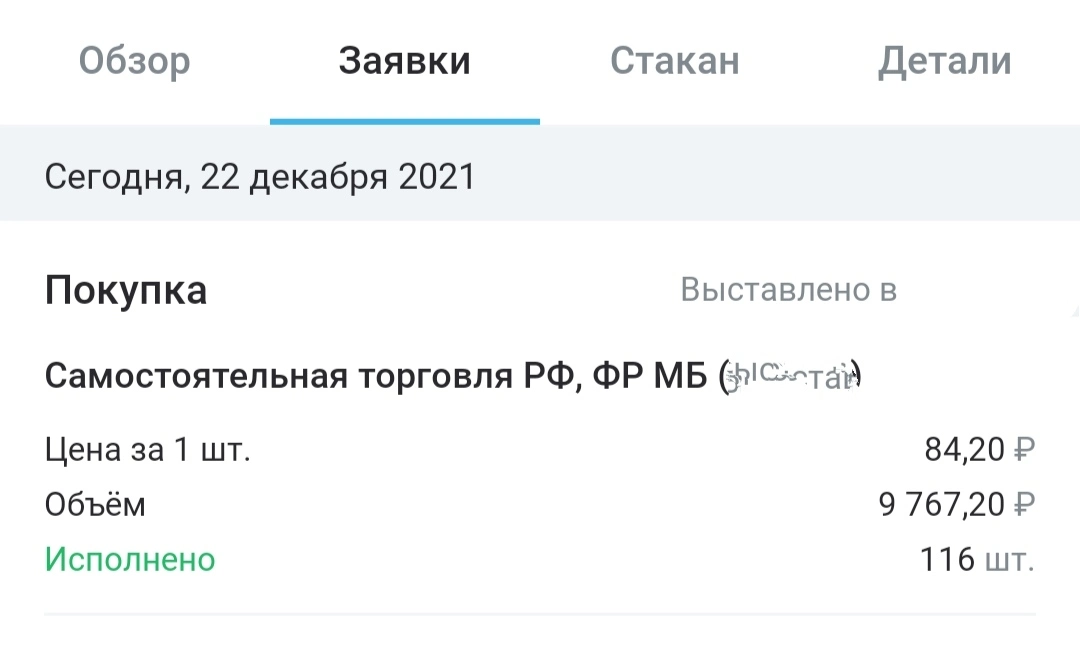This screenshot has width=1080, height=666.
Task: Go to the Детали tab
Action: coord(944,62)
